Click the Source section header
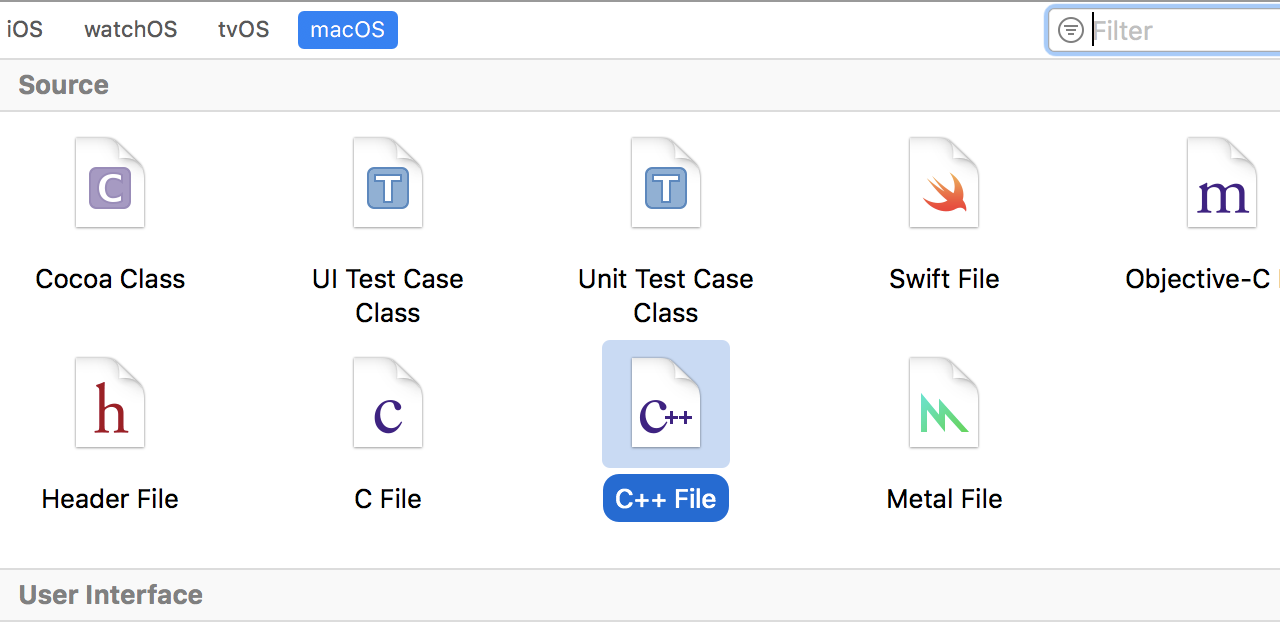 coord(64,85)
